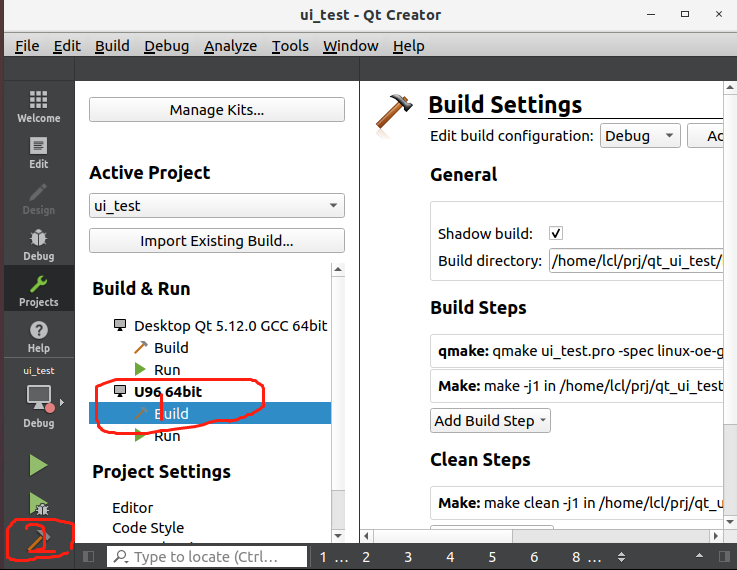Viewport: 737px width, 570px height.
Task: Open the Add Build Step dropdown
Action: coord(490,420)
